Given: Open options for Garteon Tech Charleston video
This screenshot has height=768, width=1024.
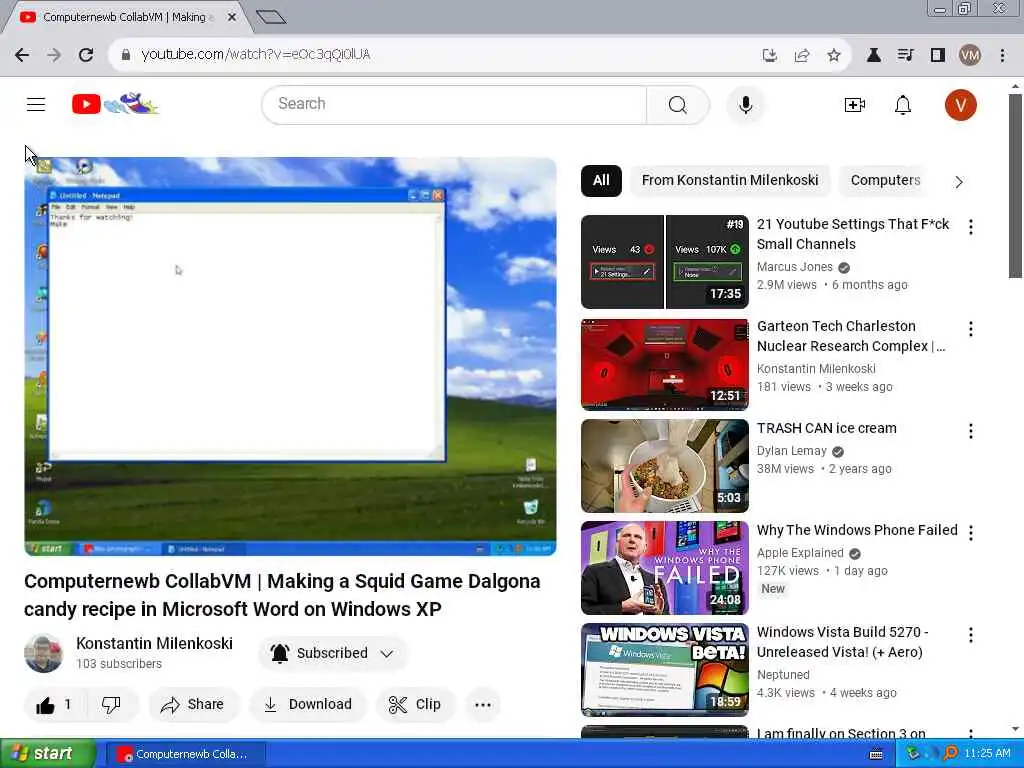Looking at the screenshot, I should point(970,328).
